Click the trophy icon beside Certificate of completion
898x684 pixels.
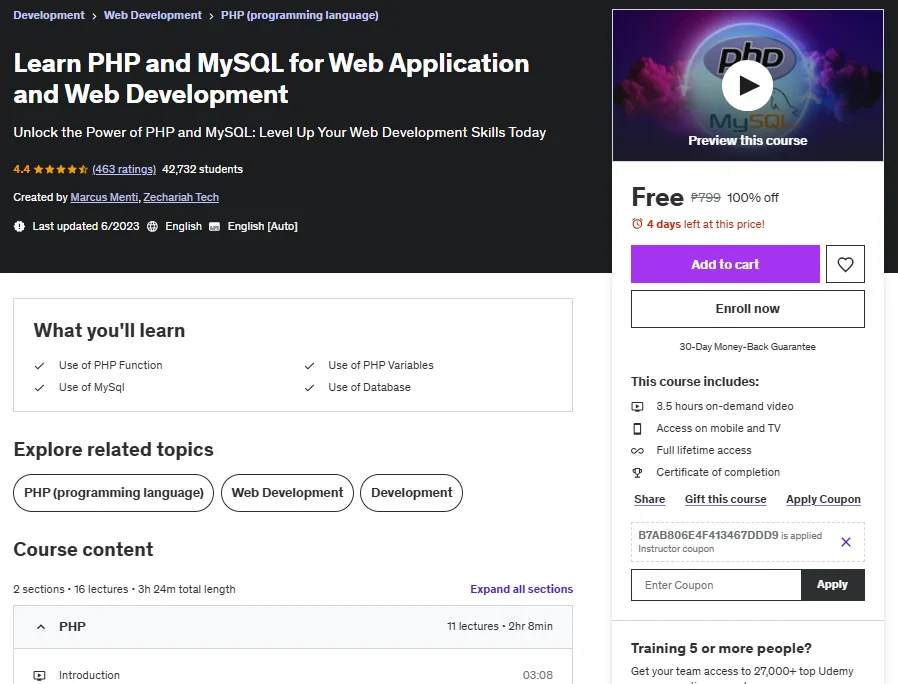tap(637, 473)
